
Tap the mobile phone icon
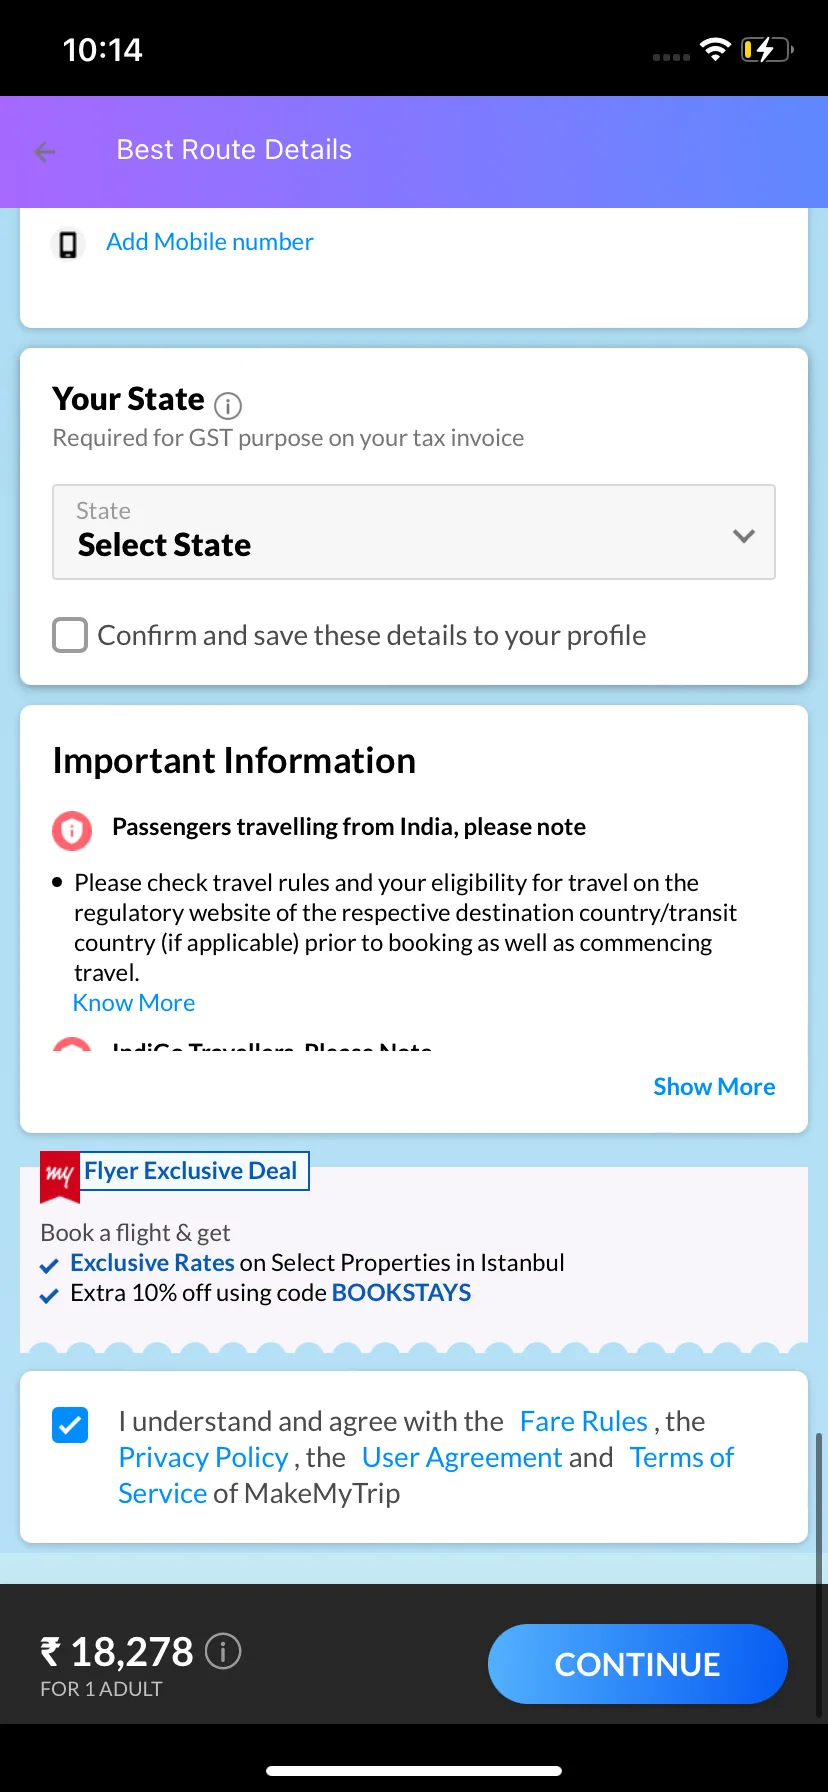pos(68,244)
